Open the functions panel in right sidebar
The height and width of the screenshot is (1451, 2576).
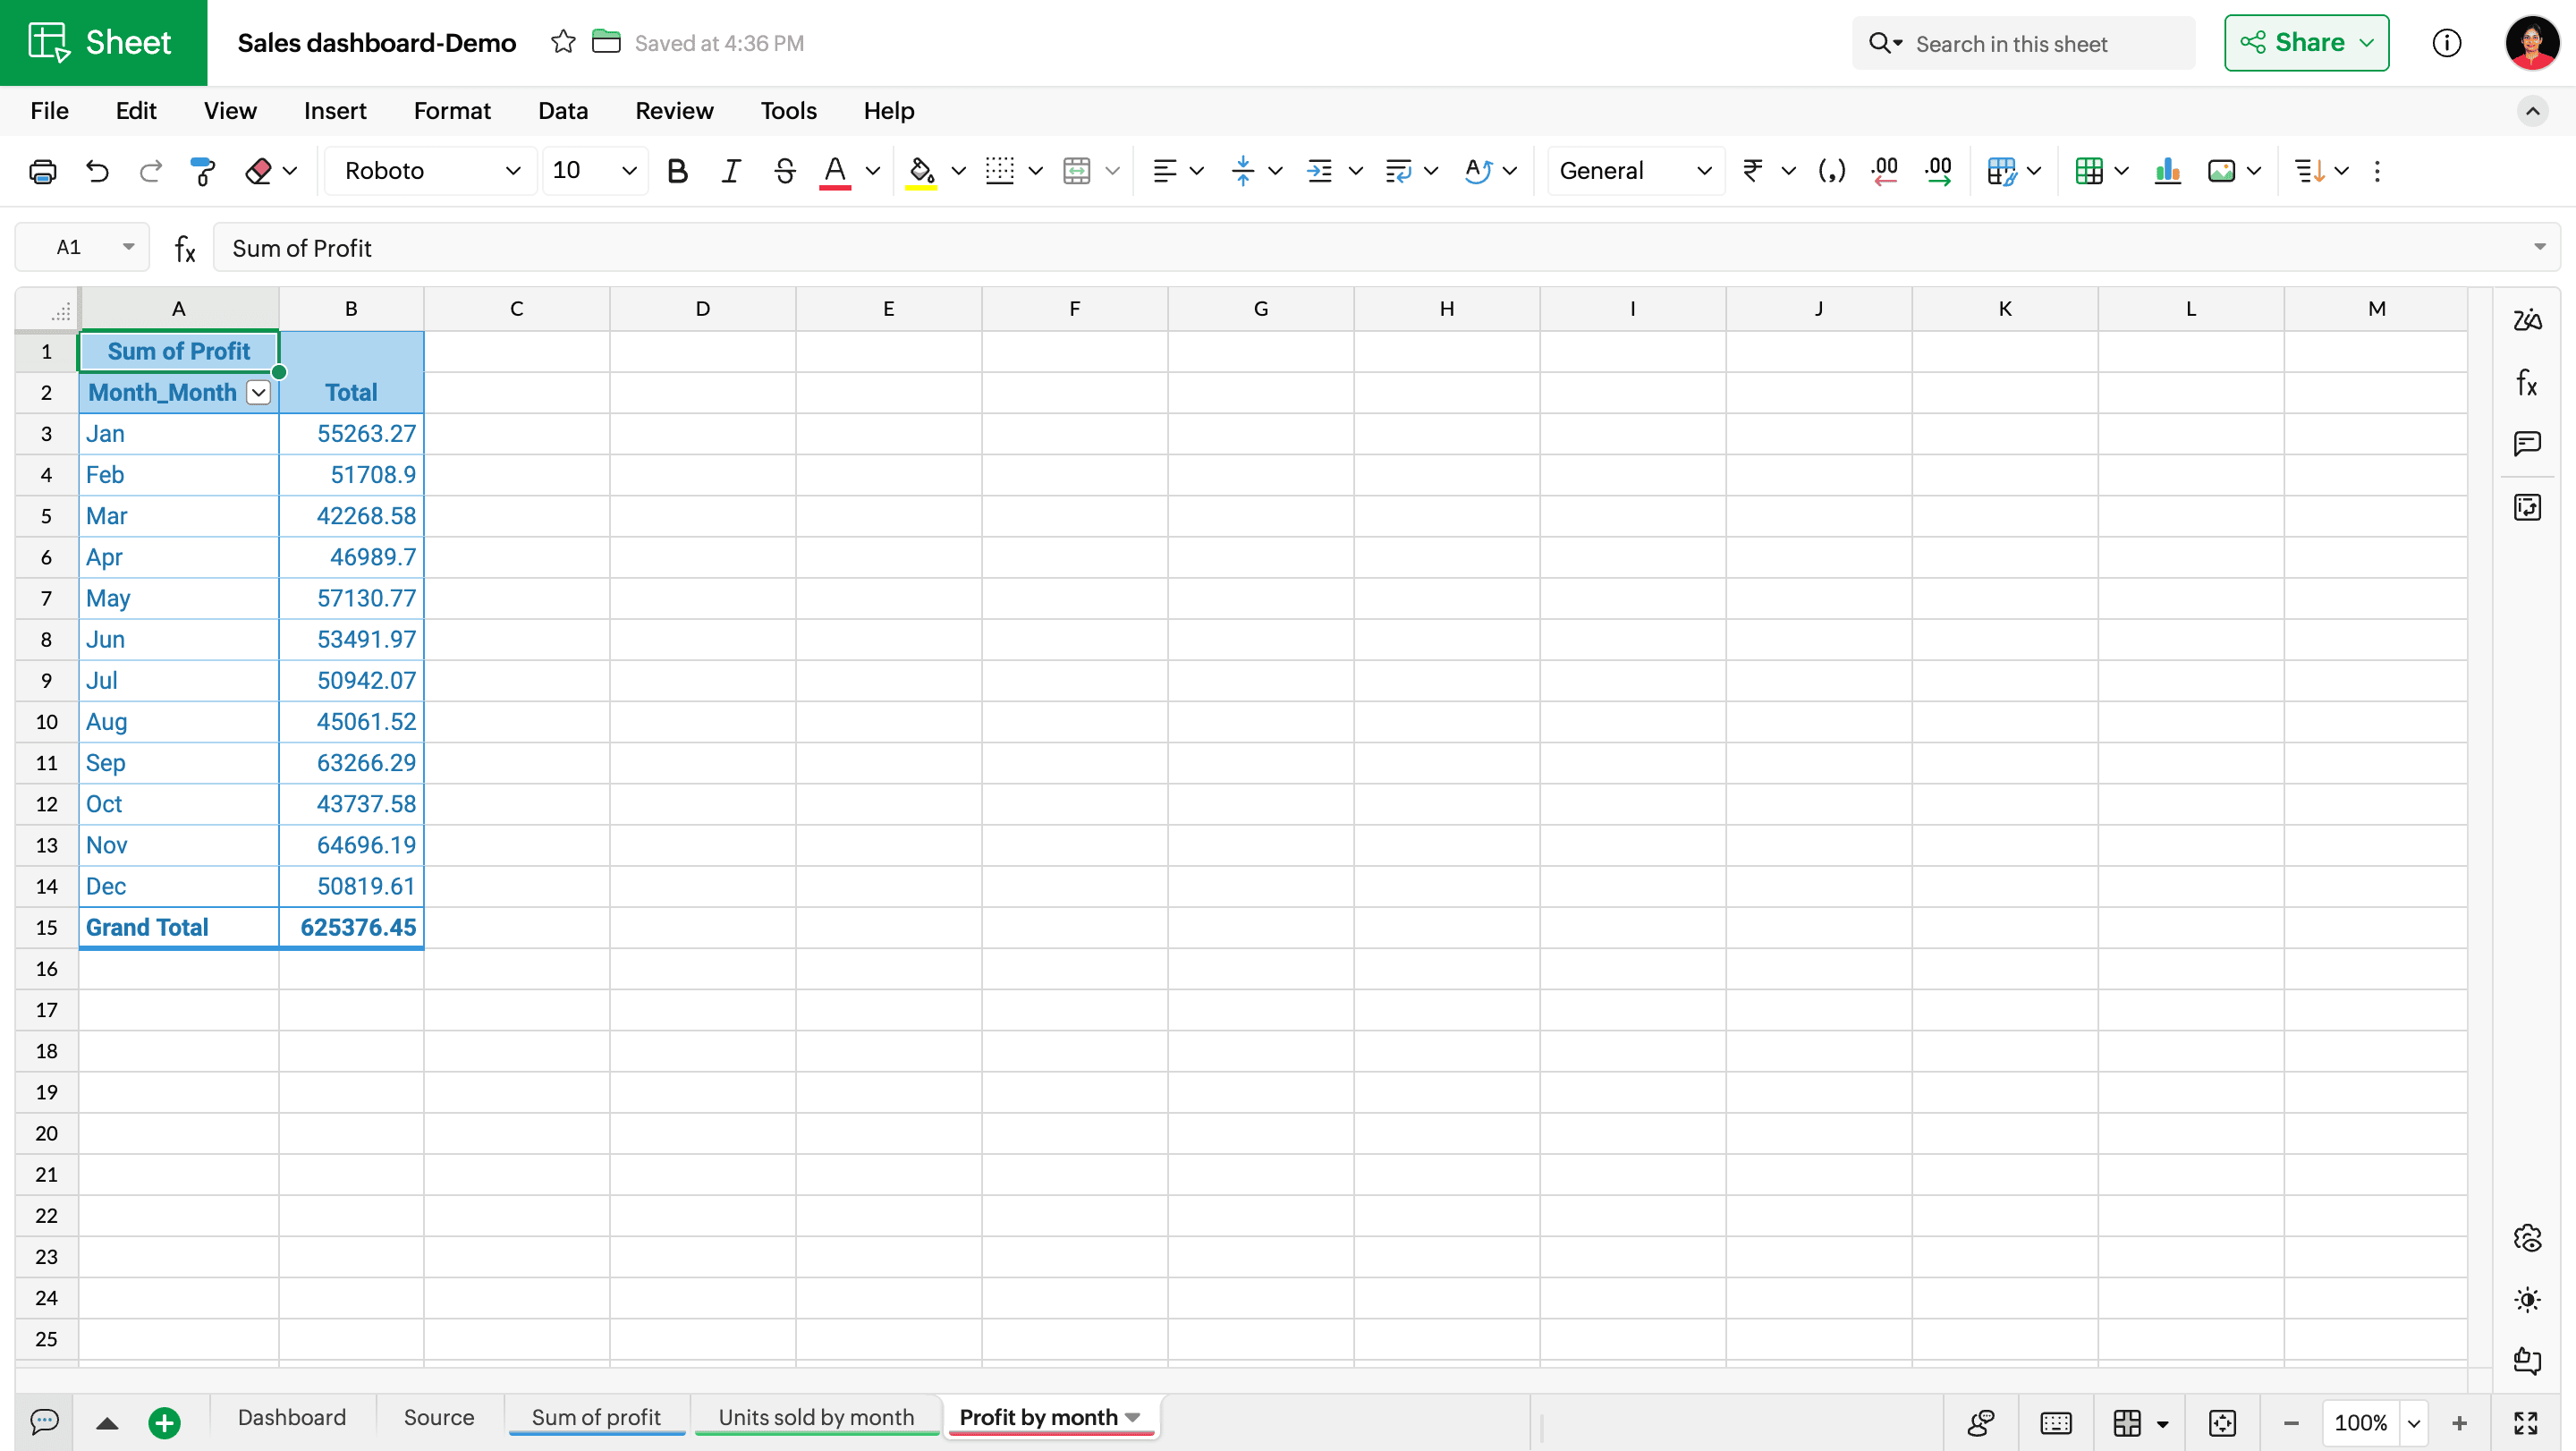click(2527, 382)
